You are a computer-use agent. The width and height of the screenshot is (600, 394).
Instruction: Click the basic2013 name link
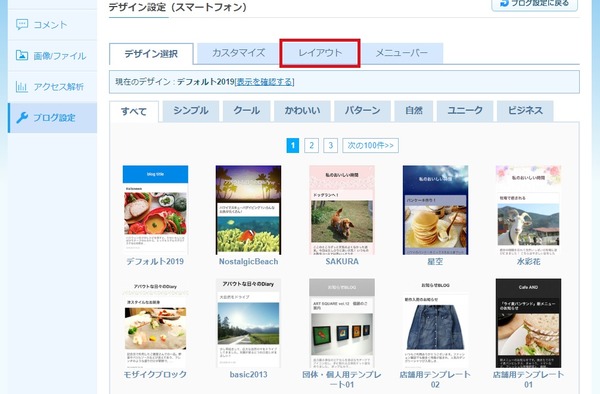248,374
